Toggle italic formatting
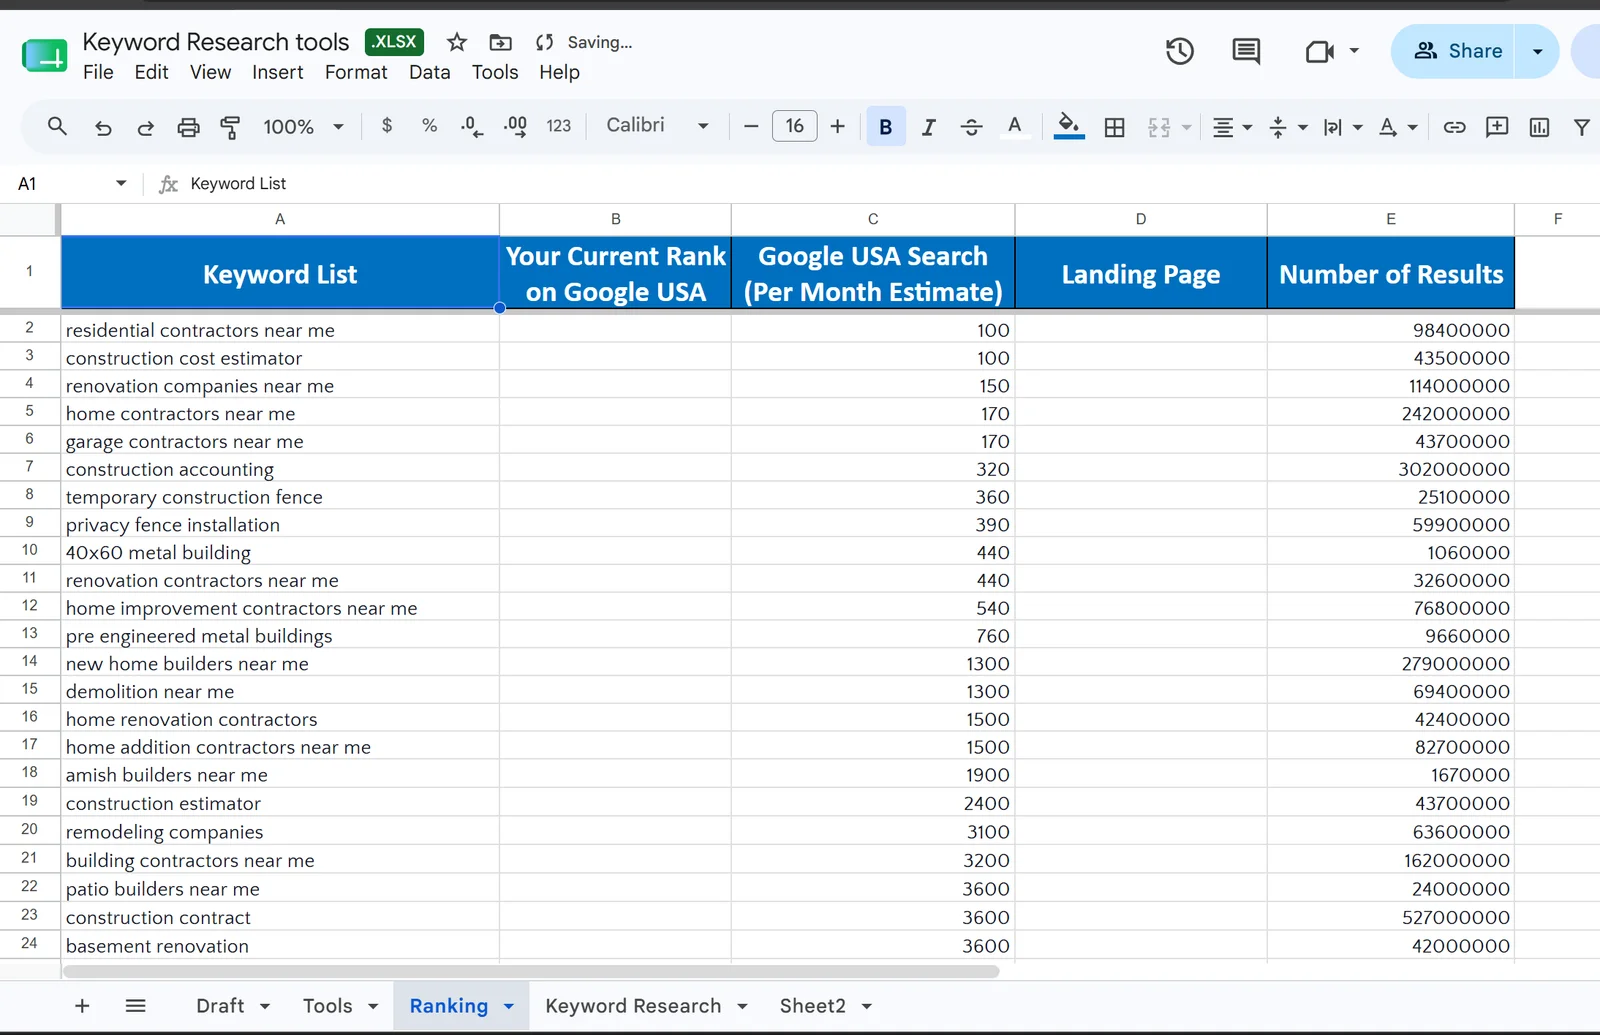 click(928, 127)
